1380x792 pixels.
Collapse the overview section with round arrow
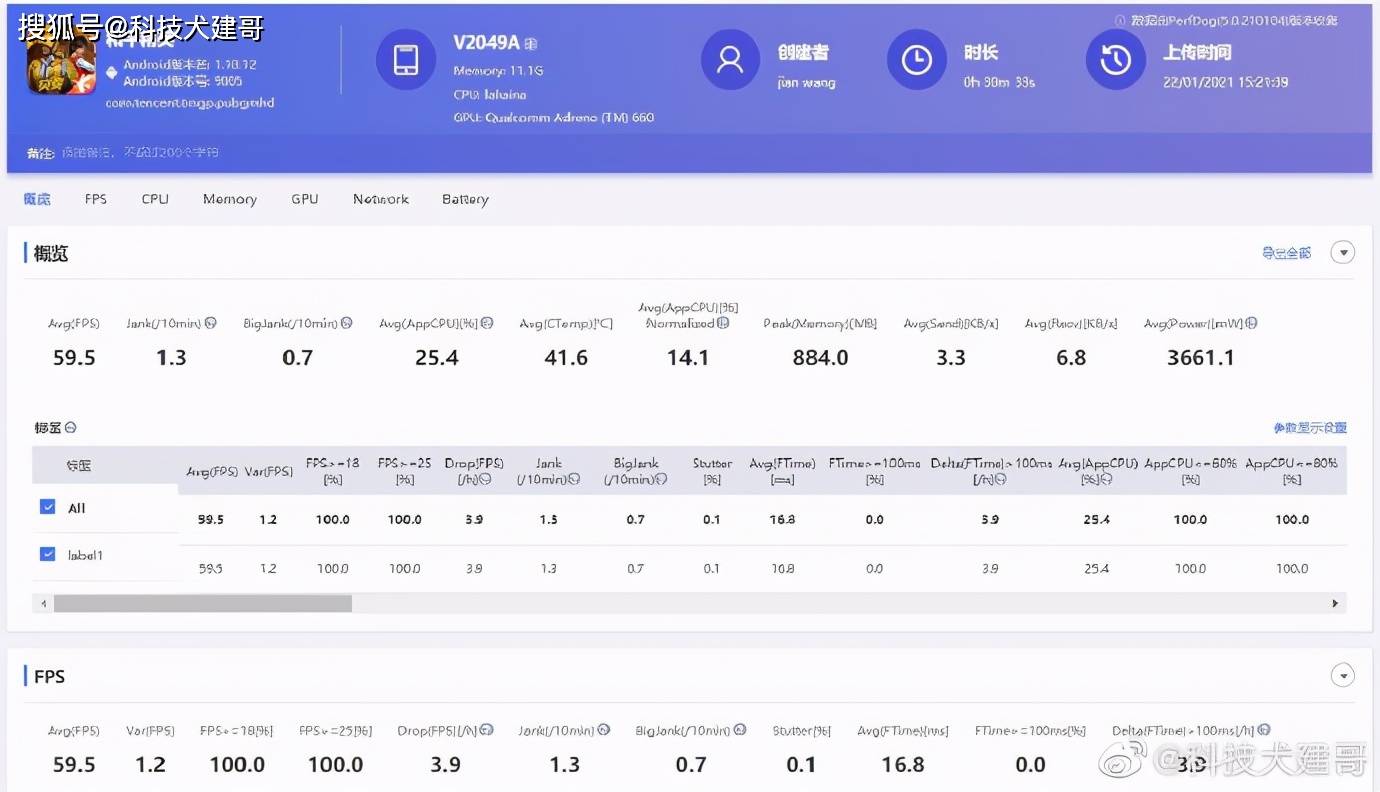[1342, 253]
